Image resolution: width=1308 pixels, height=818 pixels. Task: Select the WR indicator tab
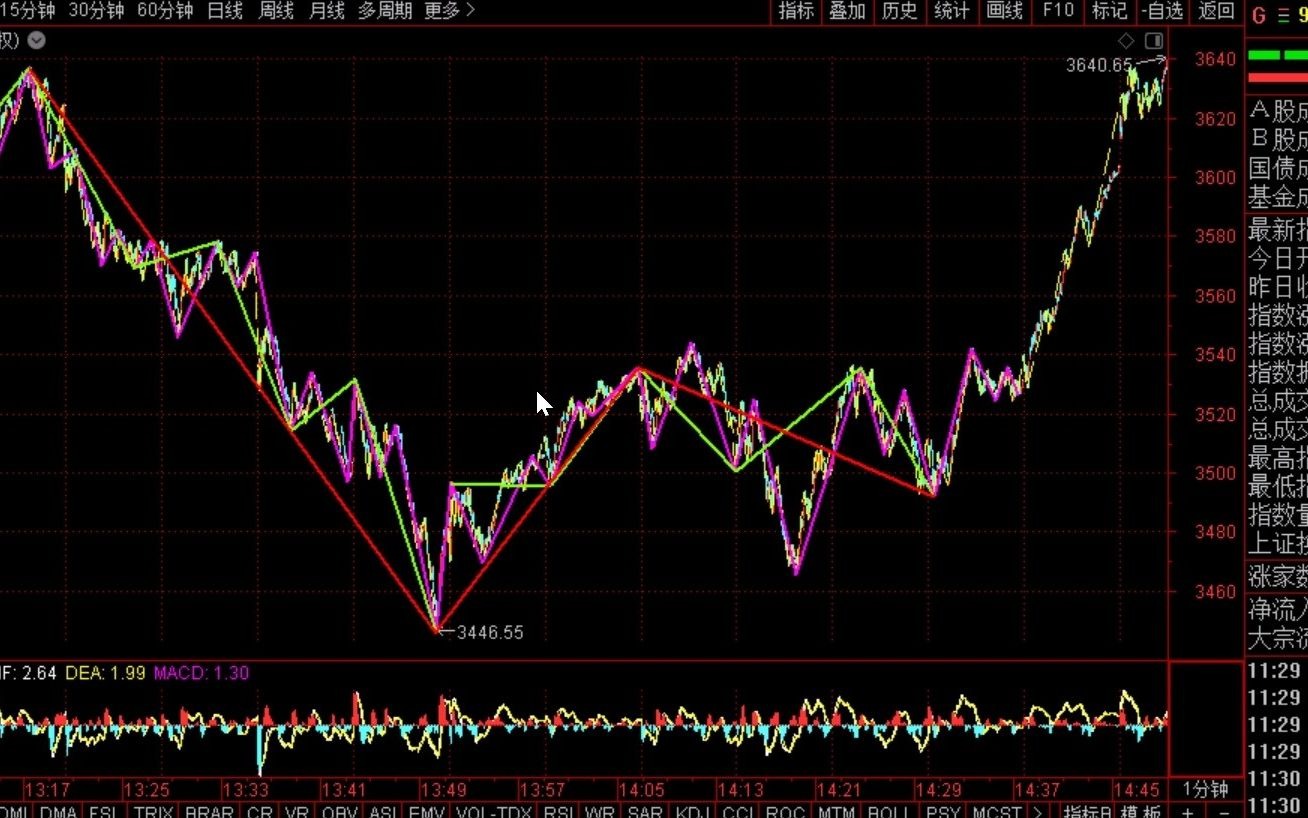point(601,811)
